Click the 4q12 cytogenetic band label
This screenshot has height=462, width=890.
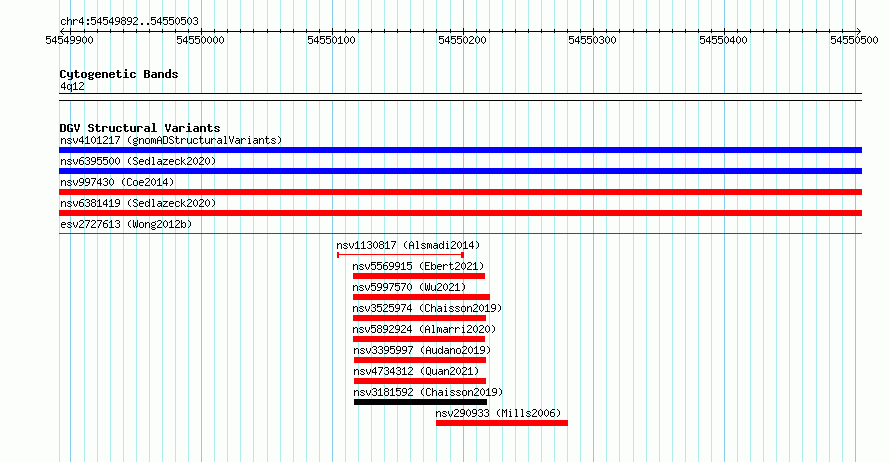(x=72, y=86)
